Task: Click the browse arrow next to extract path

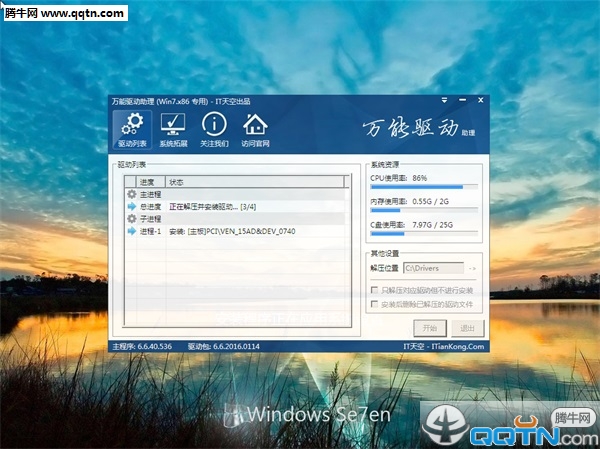Action: [x=472, y=268]
